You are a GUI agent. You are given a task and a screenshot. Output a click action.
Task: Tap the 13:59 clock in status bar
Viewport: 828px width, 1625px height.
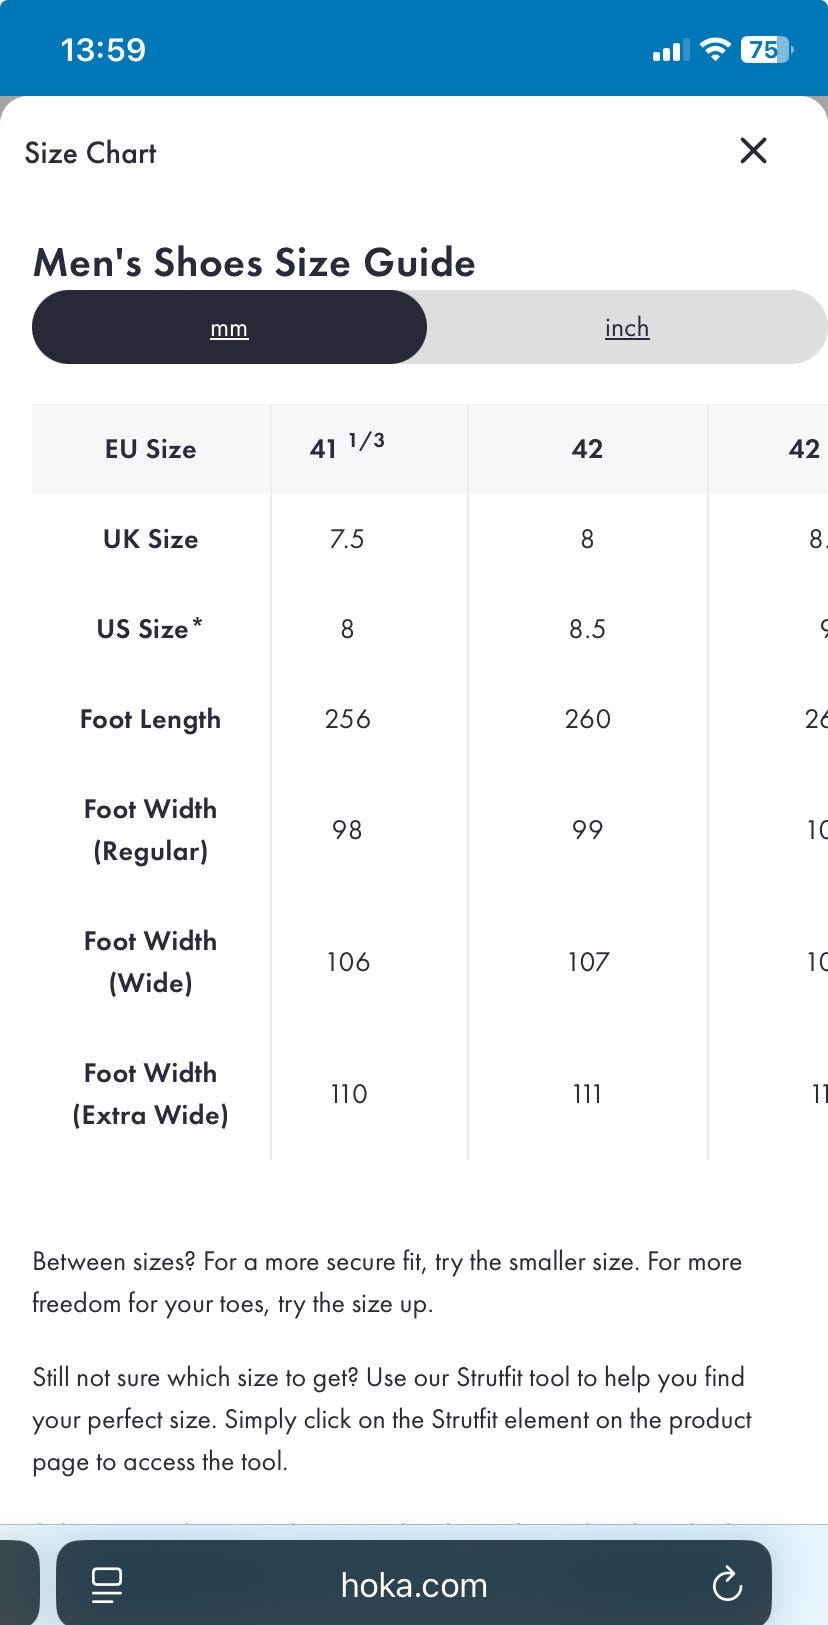click(x=103, y=50)
